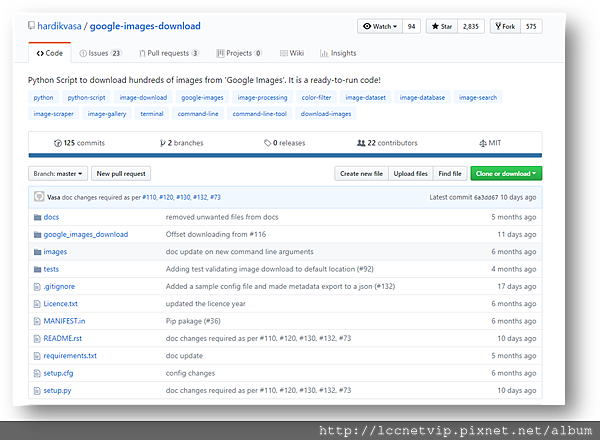Click the python-script topic tag
600x440 pixels.
point(86,98)
